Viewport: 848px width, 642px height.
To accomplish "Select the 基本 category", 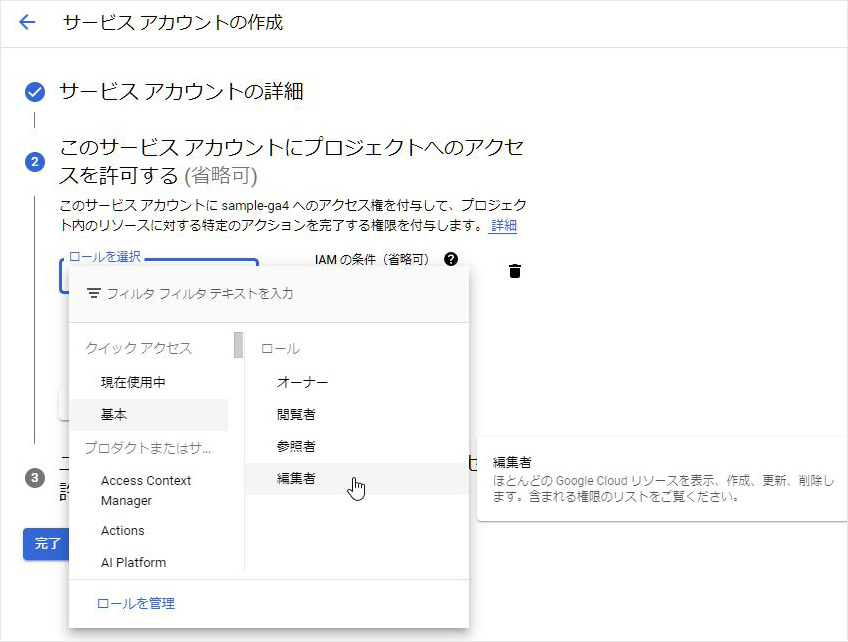I will pyautogui.click(x=114, y=414).
